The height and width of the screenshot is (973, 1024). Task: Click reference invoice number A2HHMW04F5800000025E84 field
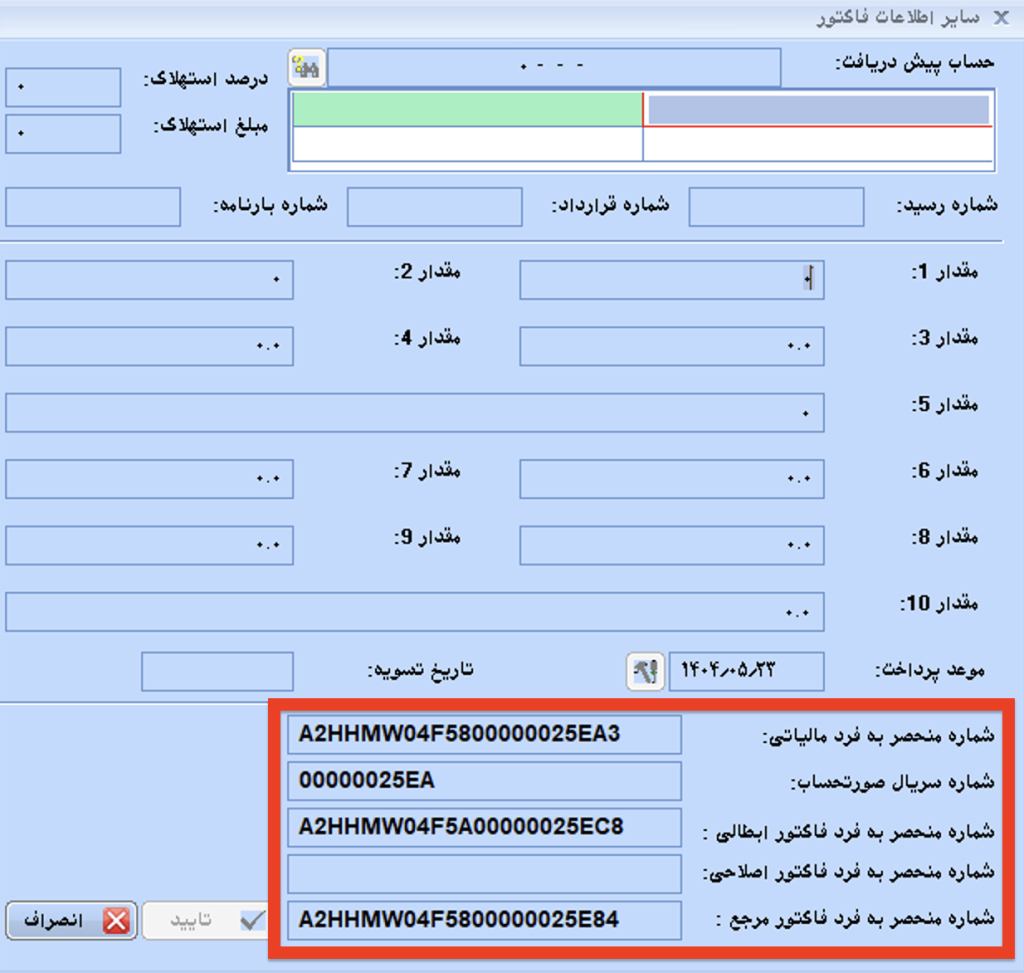485,921
